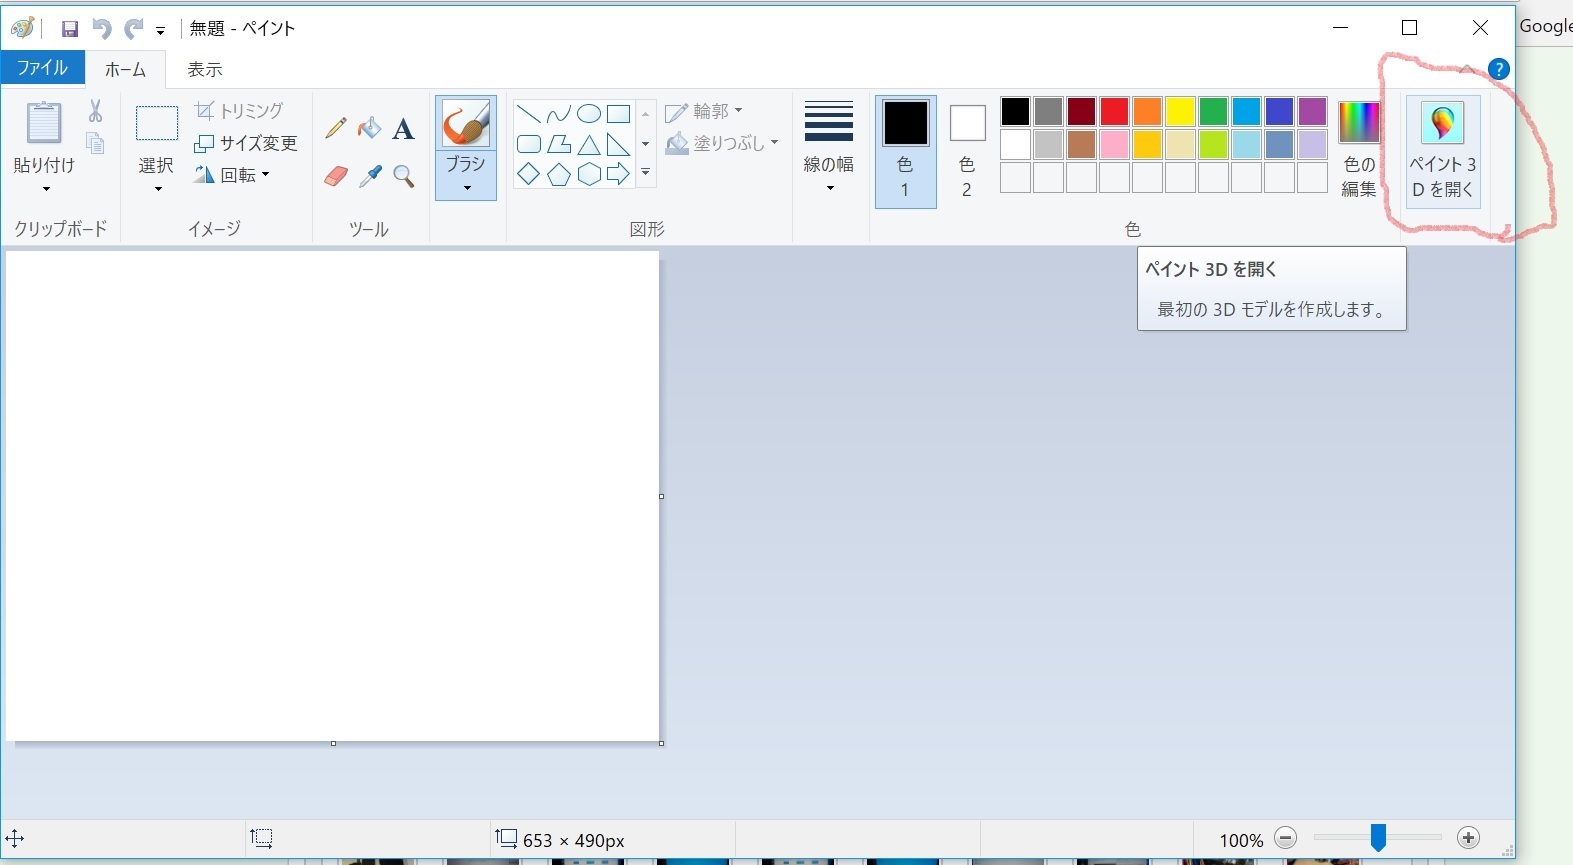Screen dimensions: 1573x865
Task: Click on the white drawing canvas
Action: [x=332, y=496]
